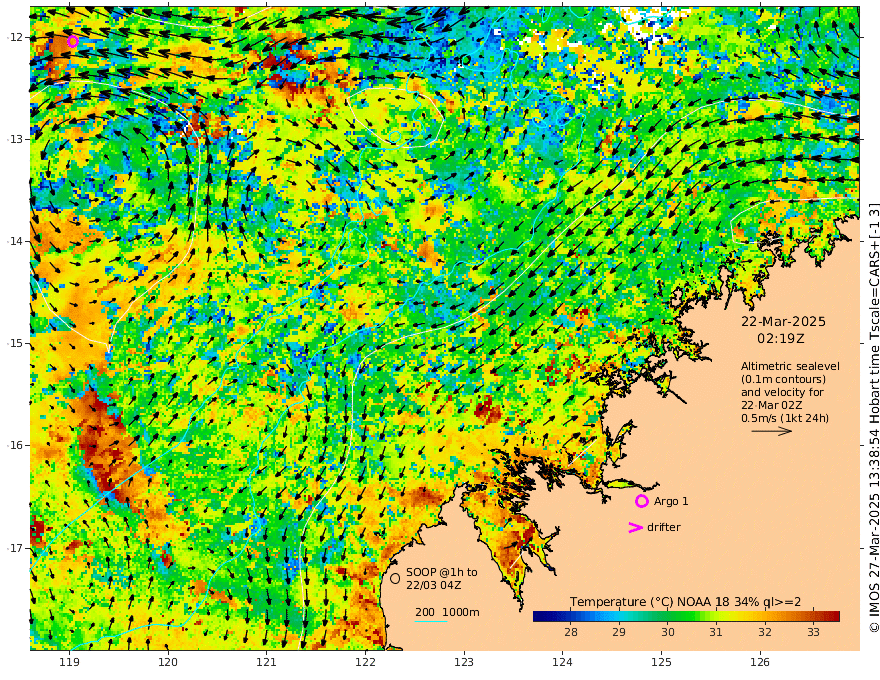Click colorbar tick label 33
Image resolution: width=880 pixels, height=680 pixels.
813,632
